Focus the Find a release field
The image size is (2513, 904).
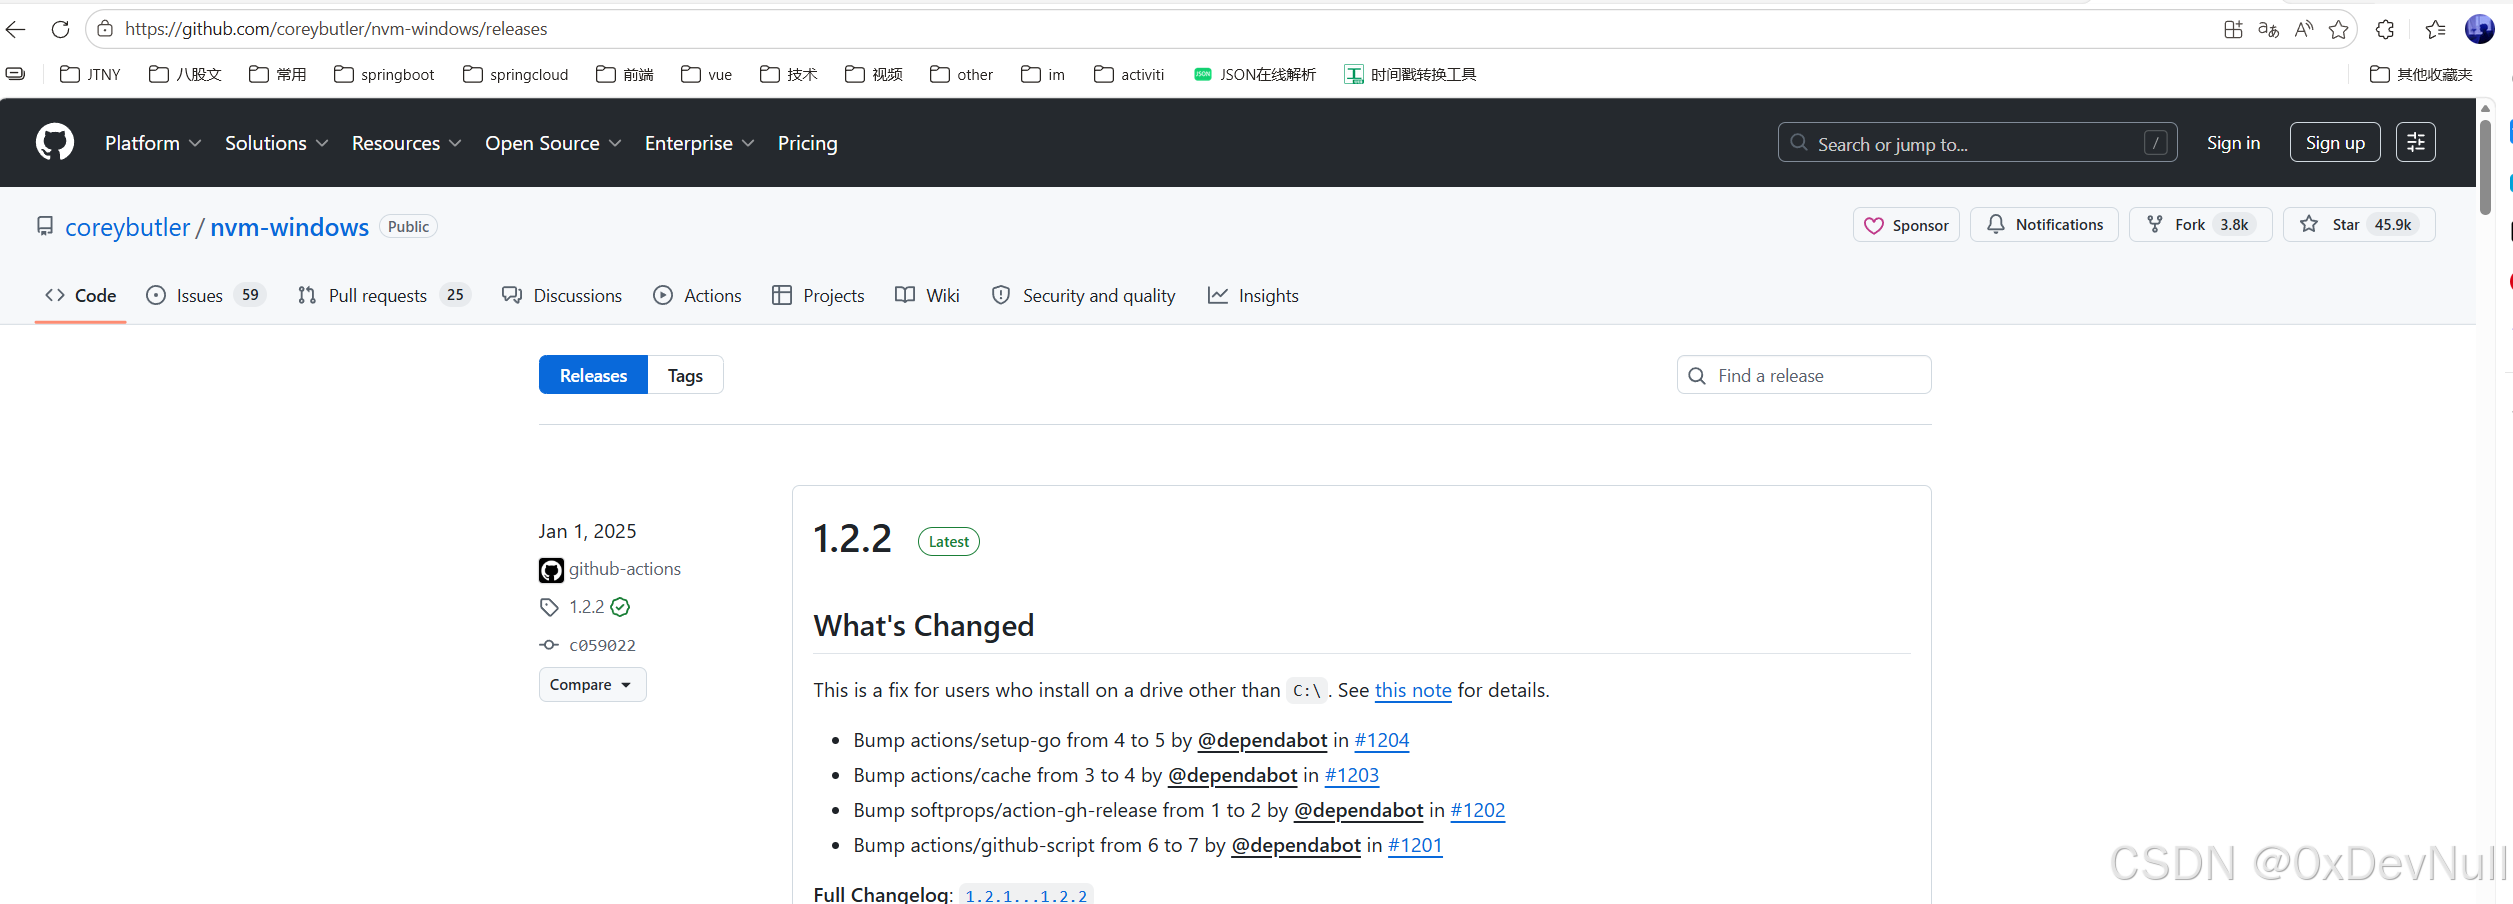coord(1804,375)
